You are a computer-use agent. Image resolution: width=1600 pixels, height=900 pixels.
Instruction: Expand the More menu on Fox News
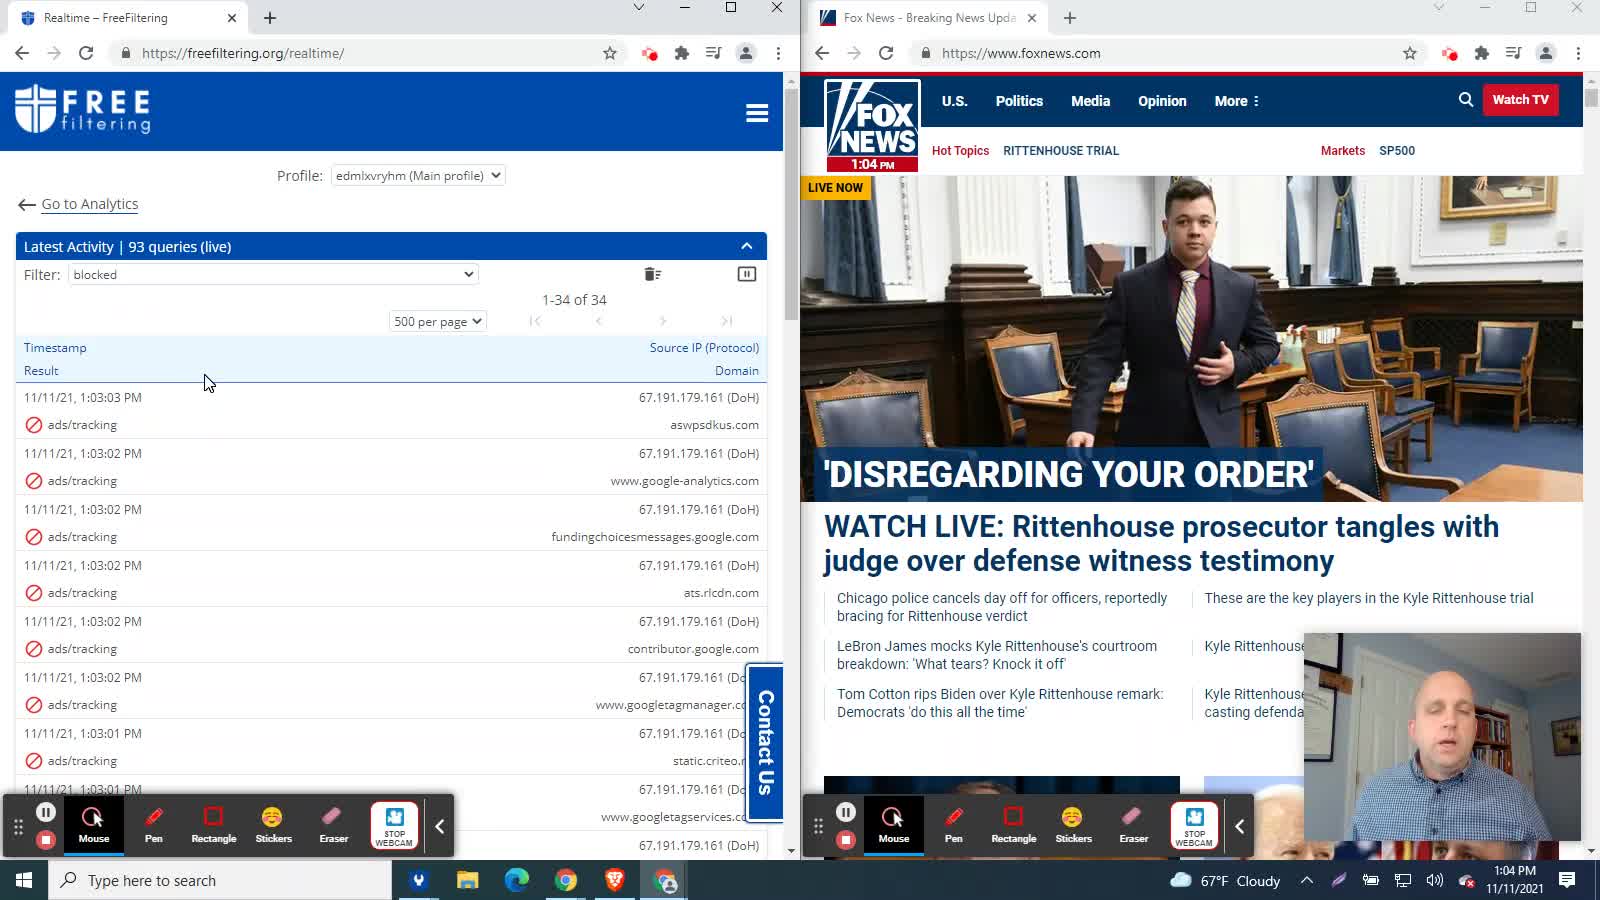[x=1237, y=101]
